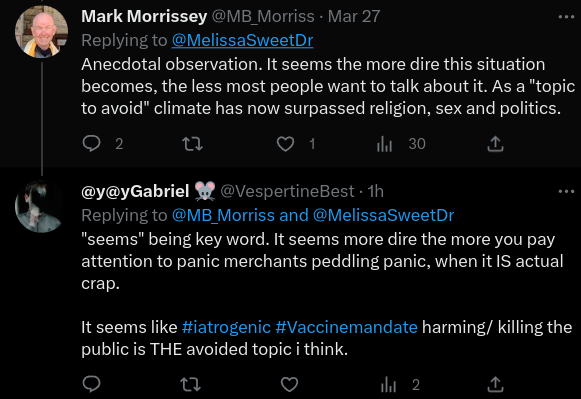581x399 pixels.
Task: Open more options for Mark Morrissey's tweet
Action: (566, 17)
